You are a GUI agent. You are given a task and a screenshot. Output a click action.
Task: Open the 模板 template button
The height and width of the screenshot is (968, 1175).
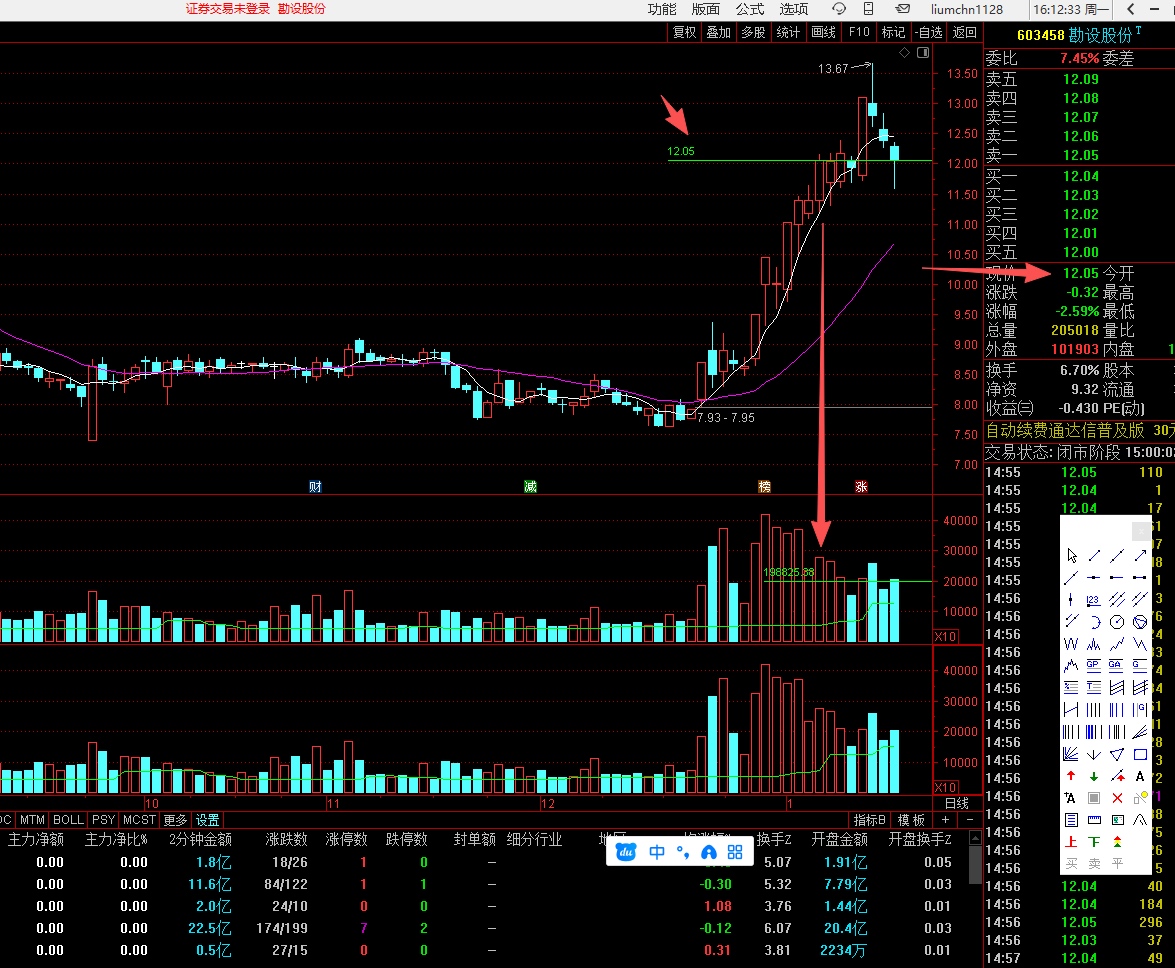911,820
